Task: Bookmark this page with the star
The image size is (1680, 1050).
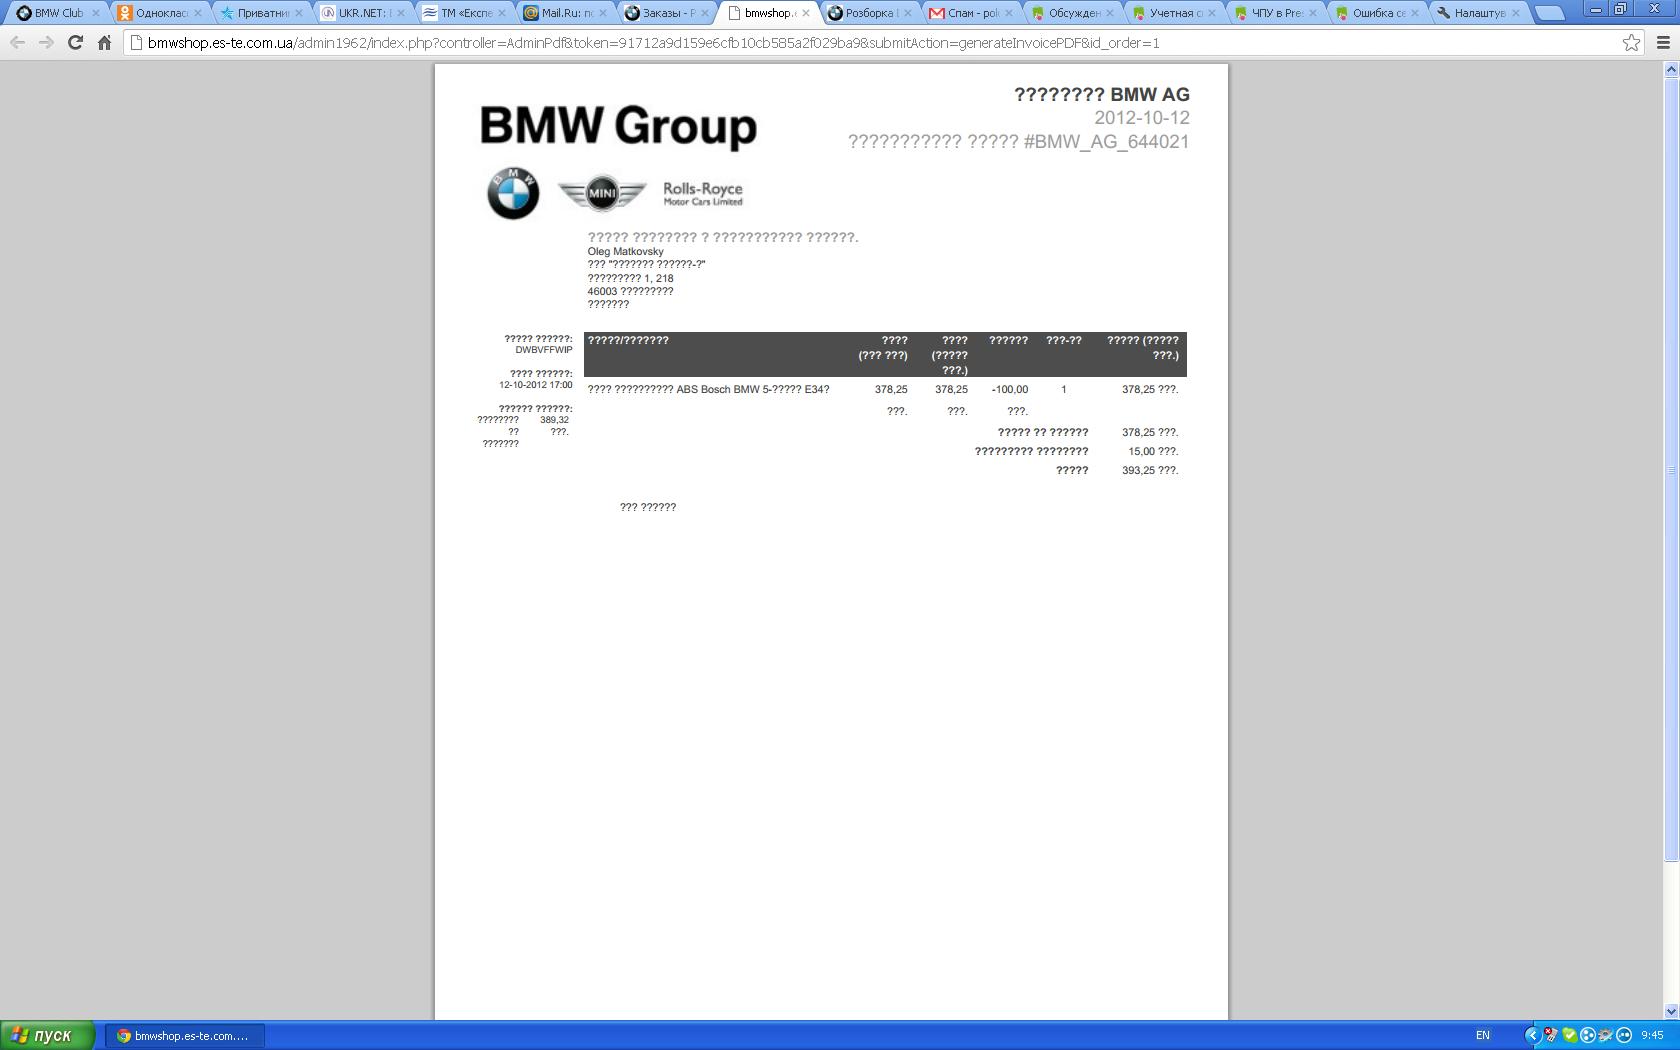Action: pyautogui.click(x=1631, y=43)
